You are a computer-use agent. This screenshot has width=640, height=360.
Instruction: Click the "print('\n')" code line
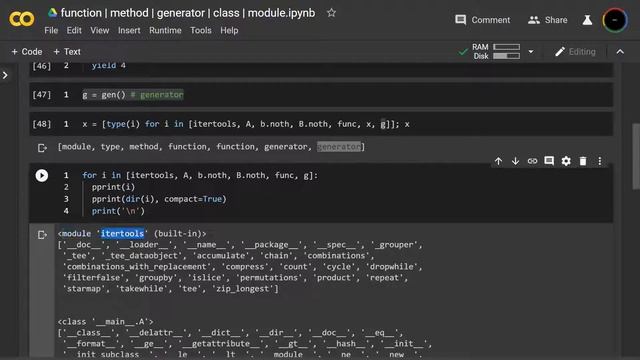[118, 211]
